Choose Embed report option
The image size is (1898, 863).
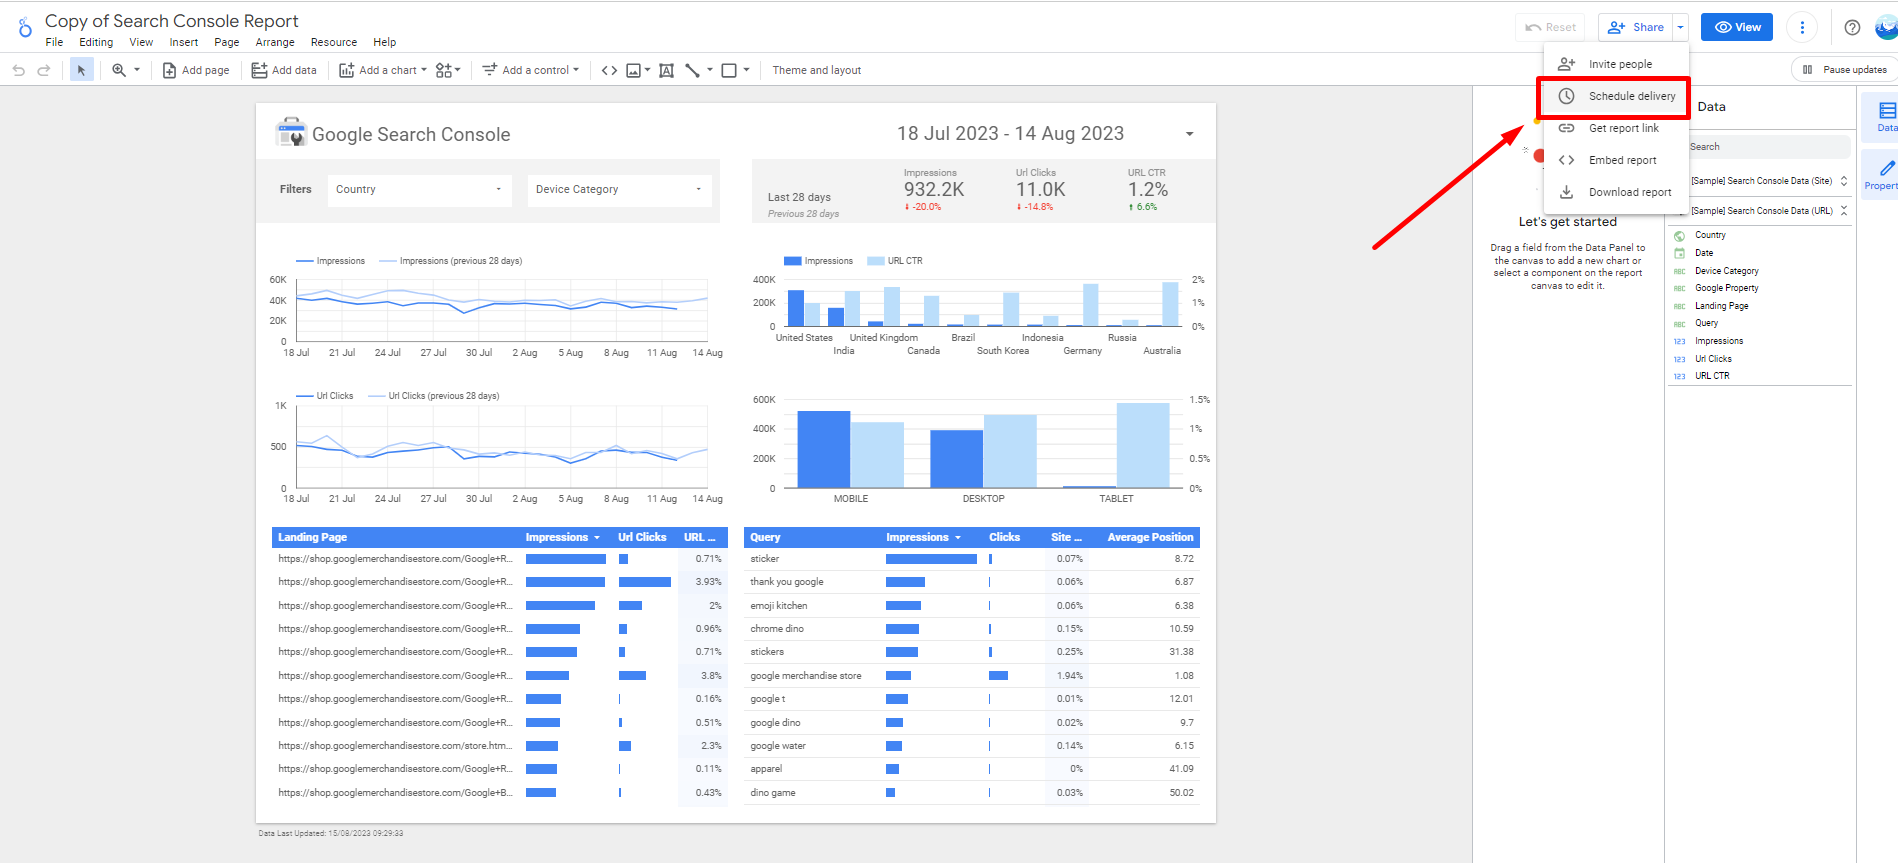pyautogui.click(x=1616, y=160)
